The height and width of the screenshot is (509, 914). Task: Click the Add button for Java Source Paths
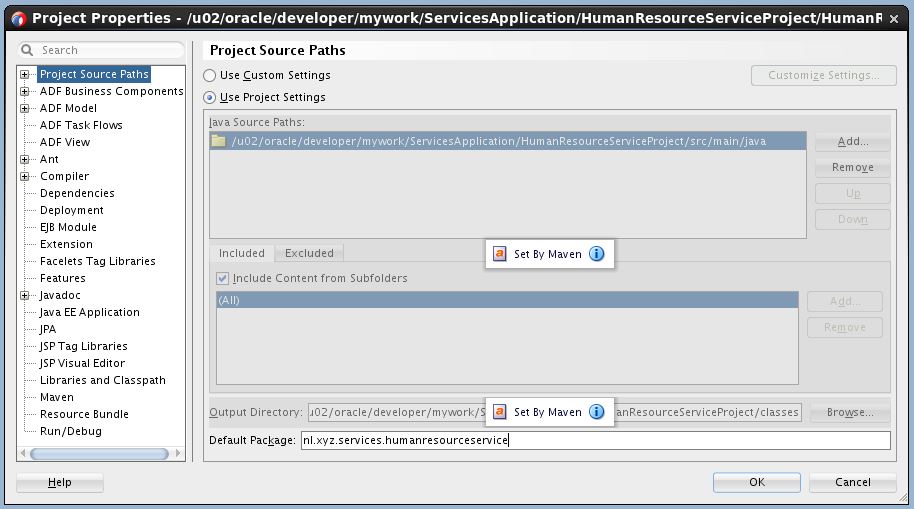click(x=852, y=142)
